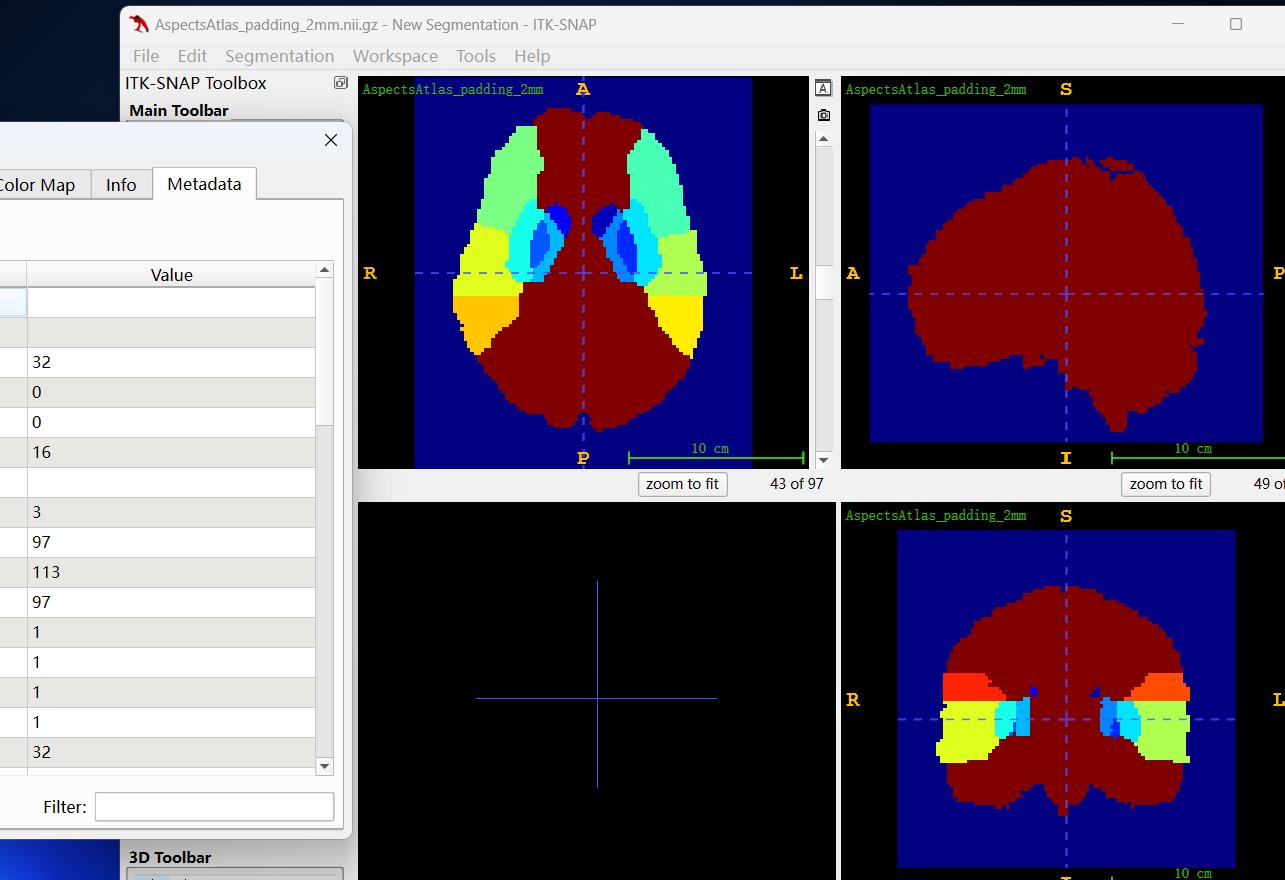Open the Segmentation menu

[280, 56]
